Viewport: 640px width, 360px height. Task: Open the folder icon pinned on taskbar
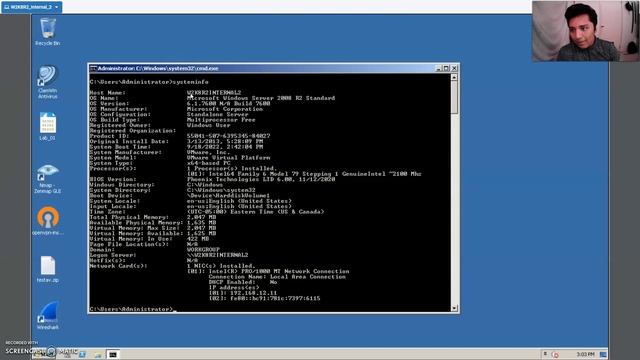(x=97, y=355)
